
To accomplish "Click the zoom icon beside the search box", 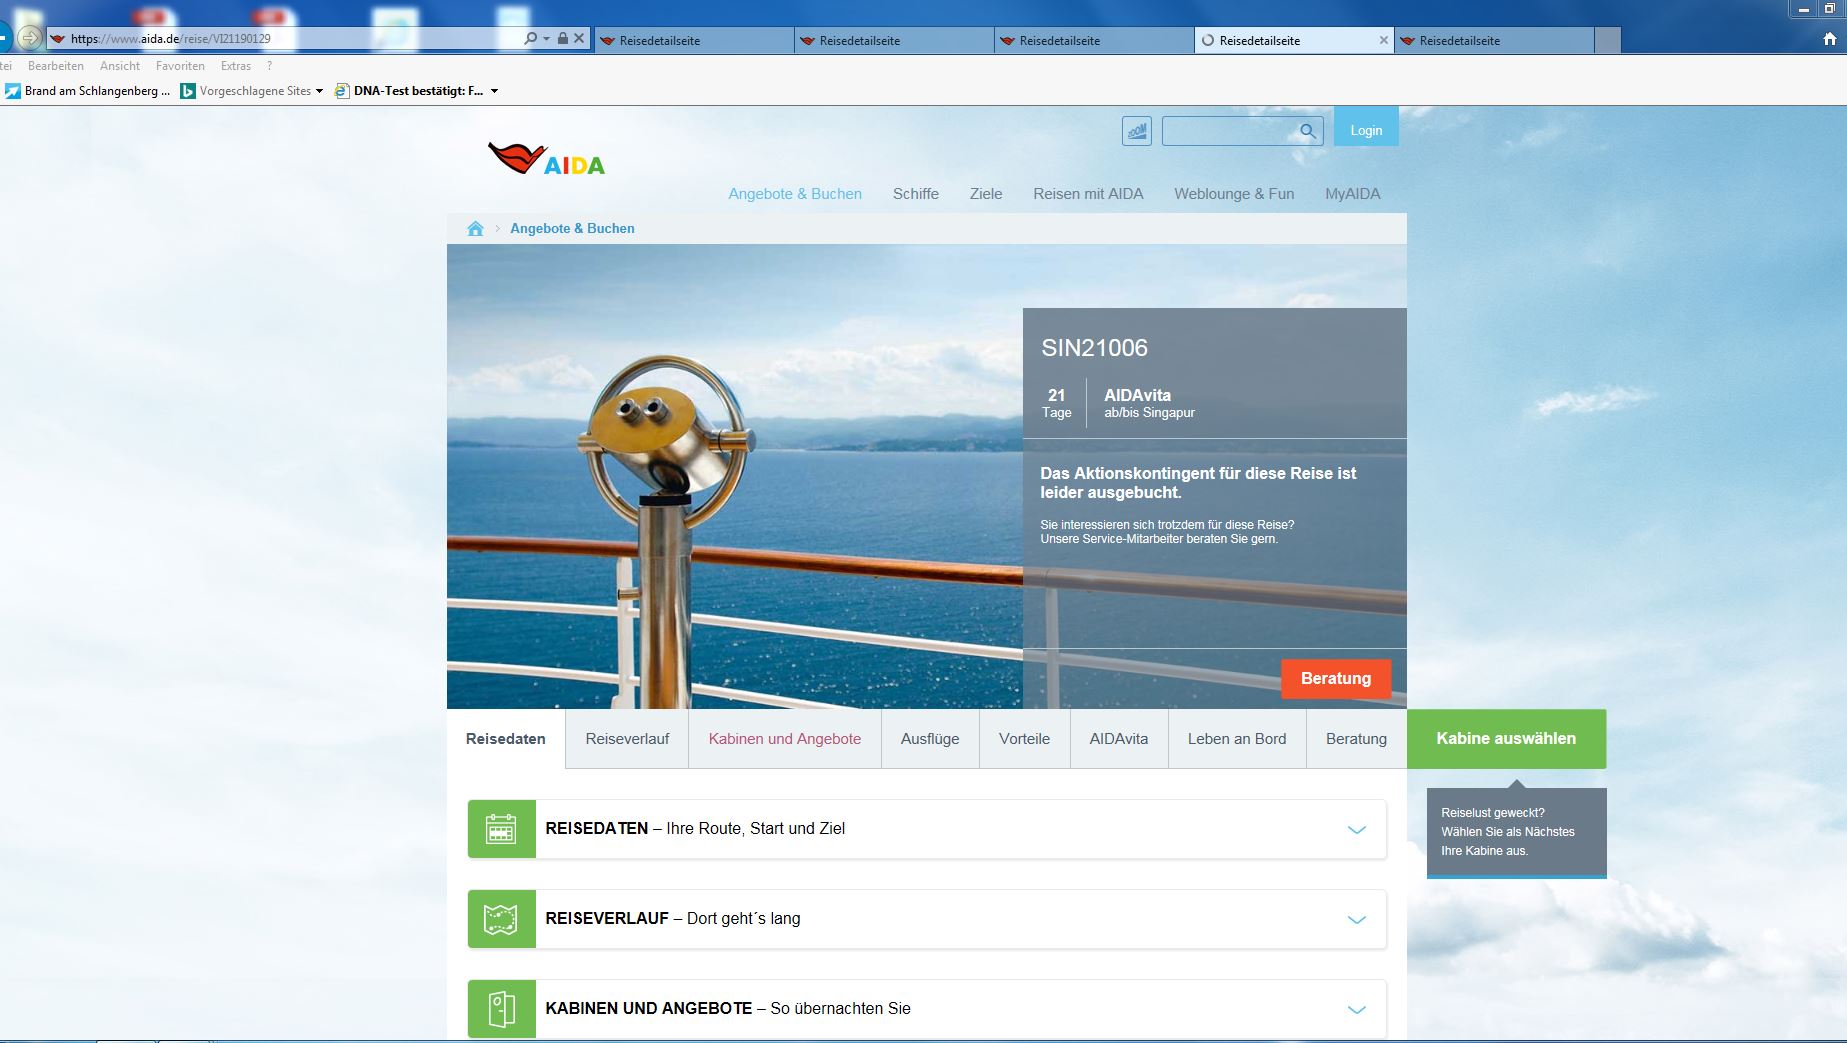I will 1136,131.
